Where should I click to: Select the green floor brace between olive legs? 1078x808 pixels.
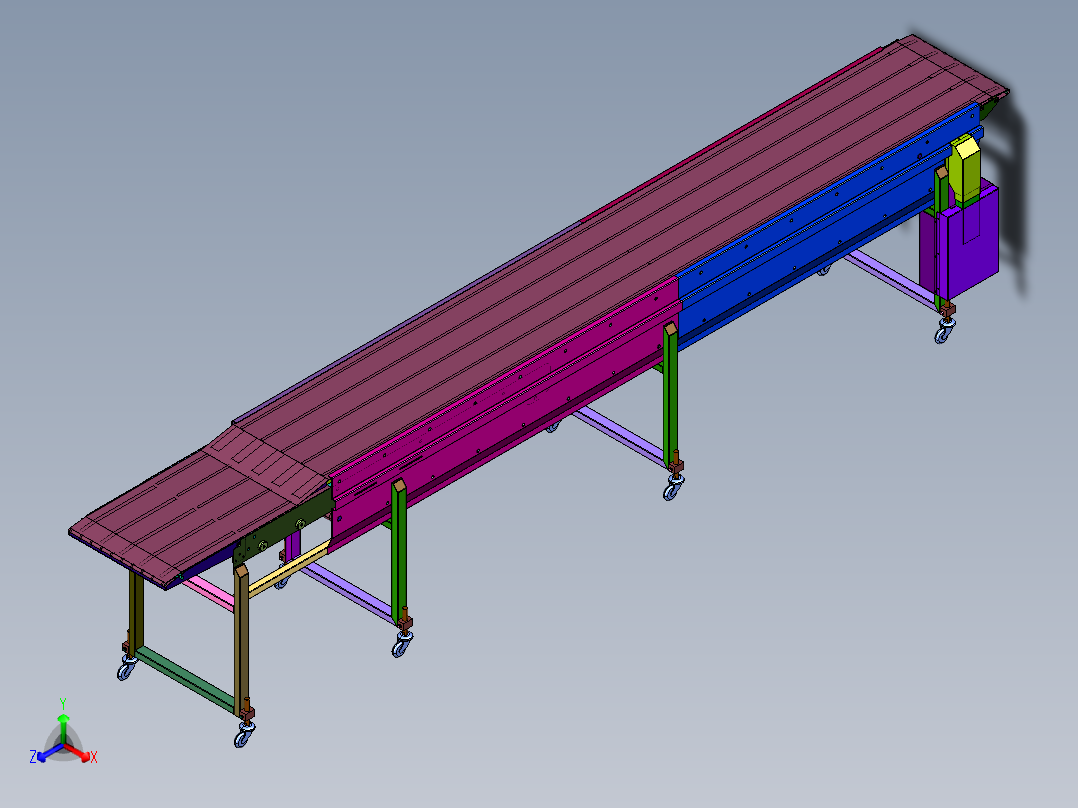coord(185,678)
